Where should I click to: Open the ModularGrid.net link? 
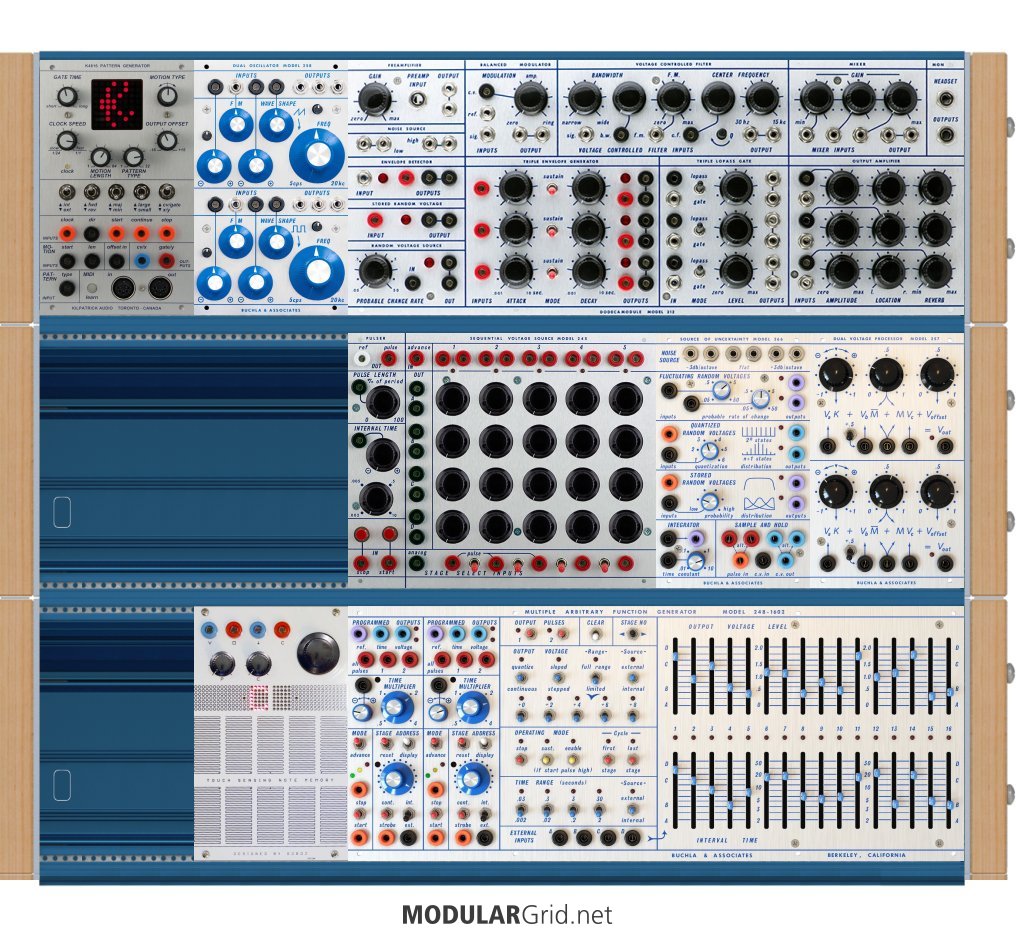click(507, 914)
